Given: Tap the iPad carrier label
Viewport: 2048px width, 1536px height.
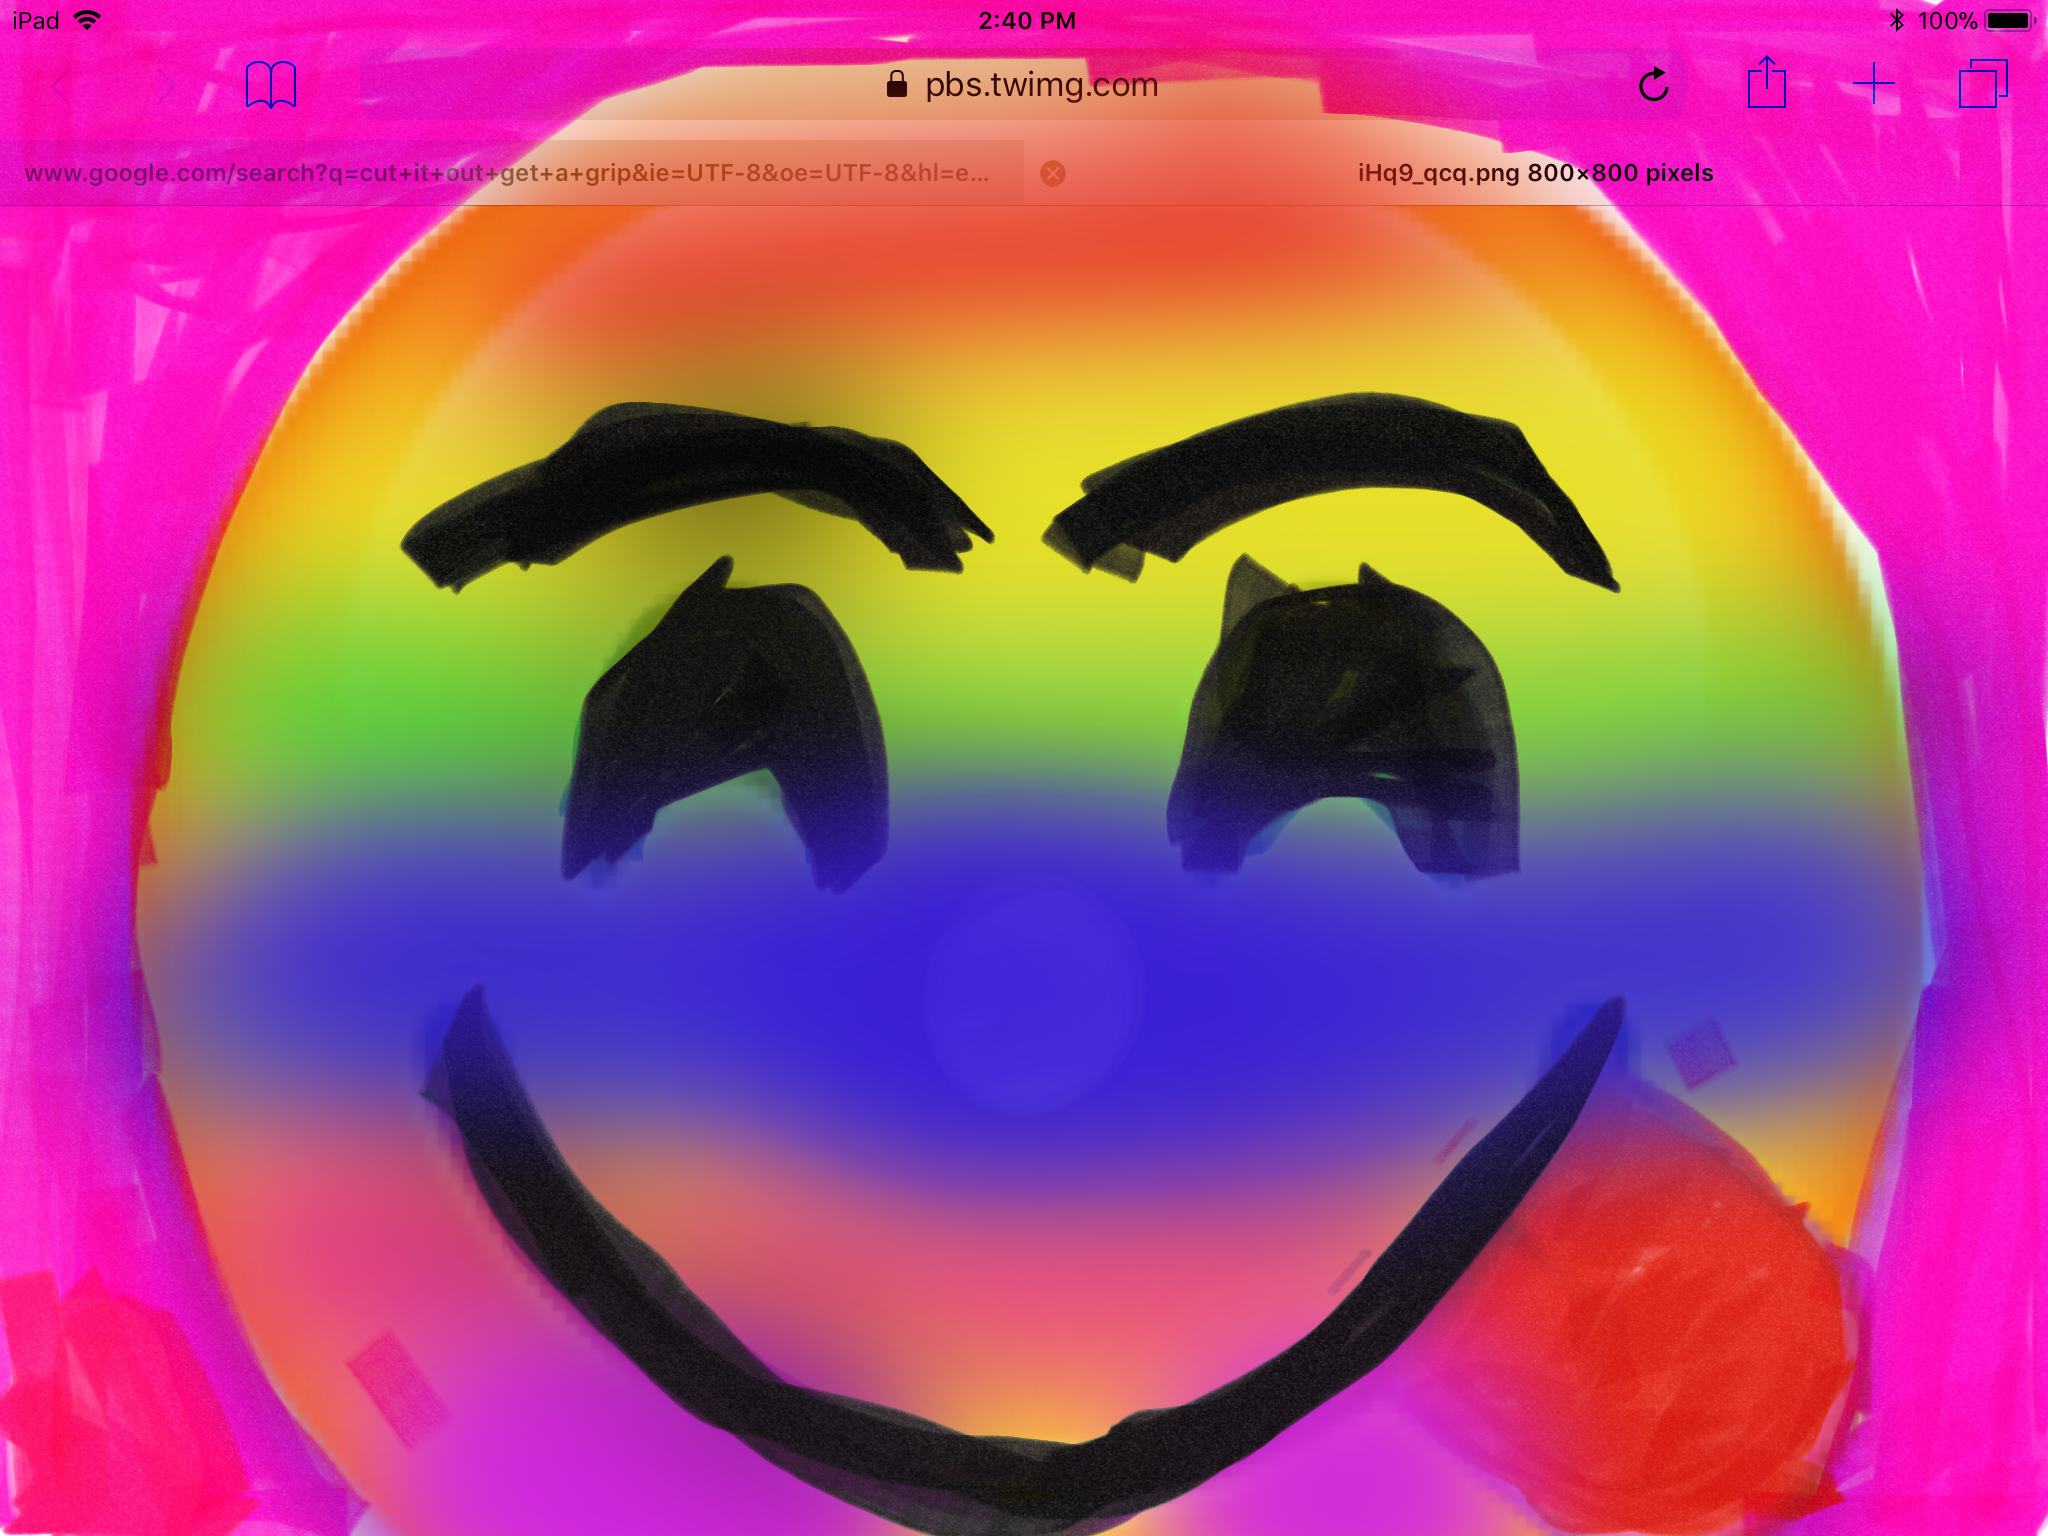Looking at the screenshot, I should point(36,20).
